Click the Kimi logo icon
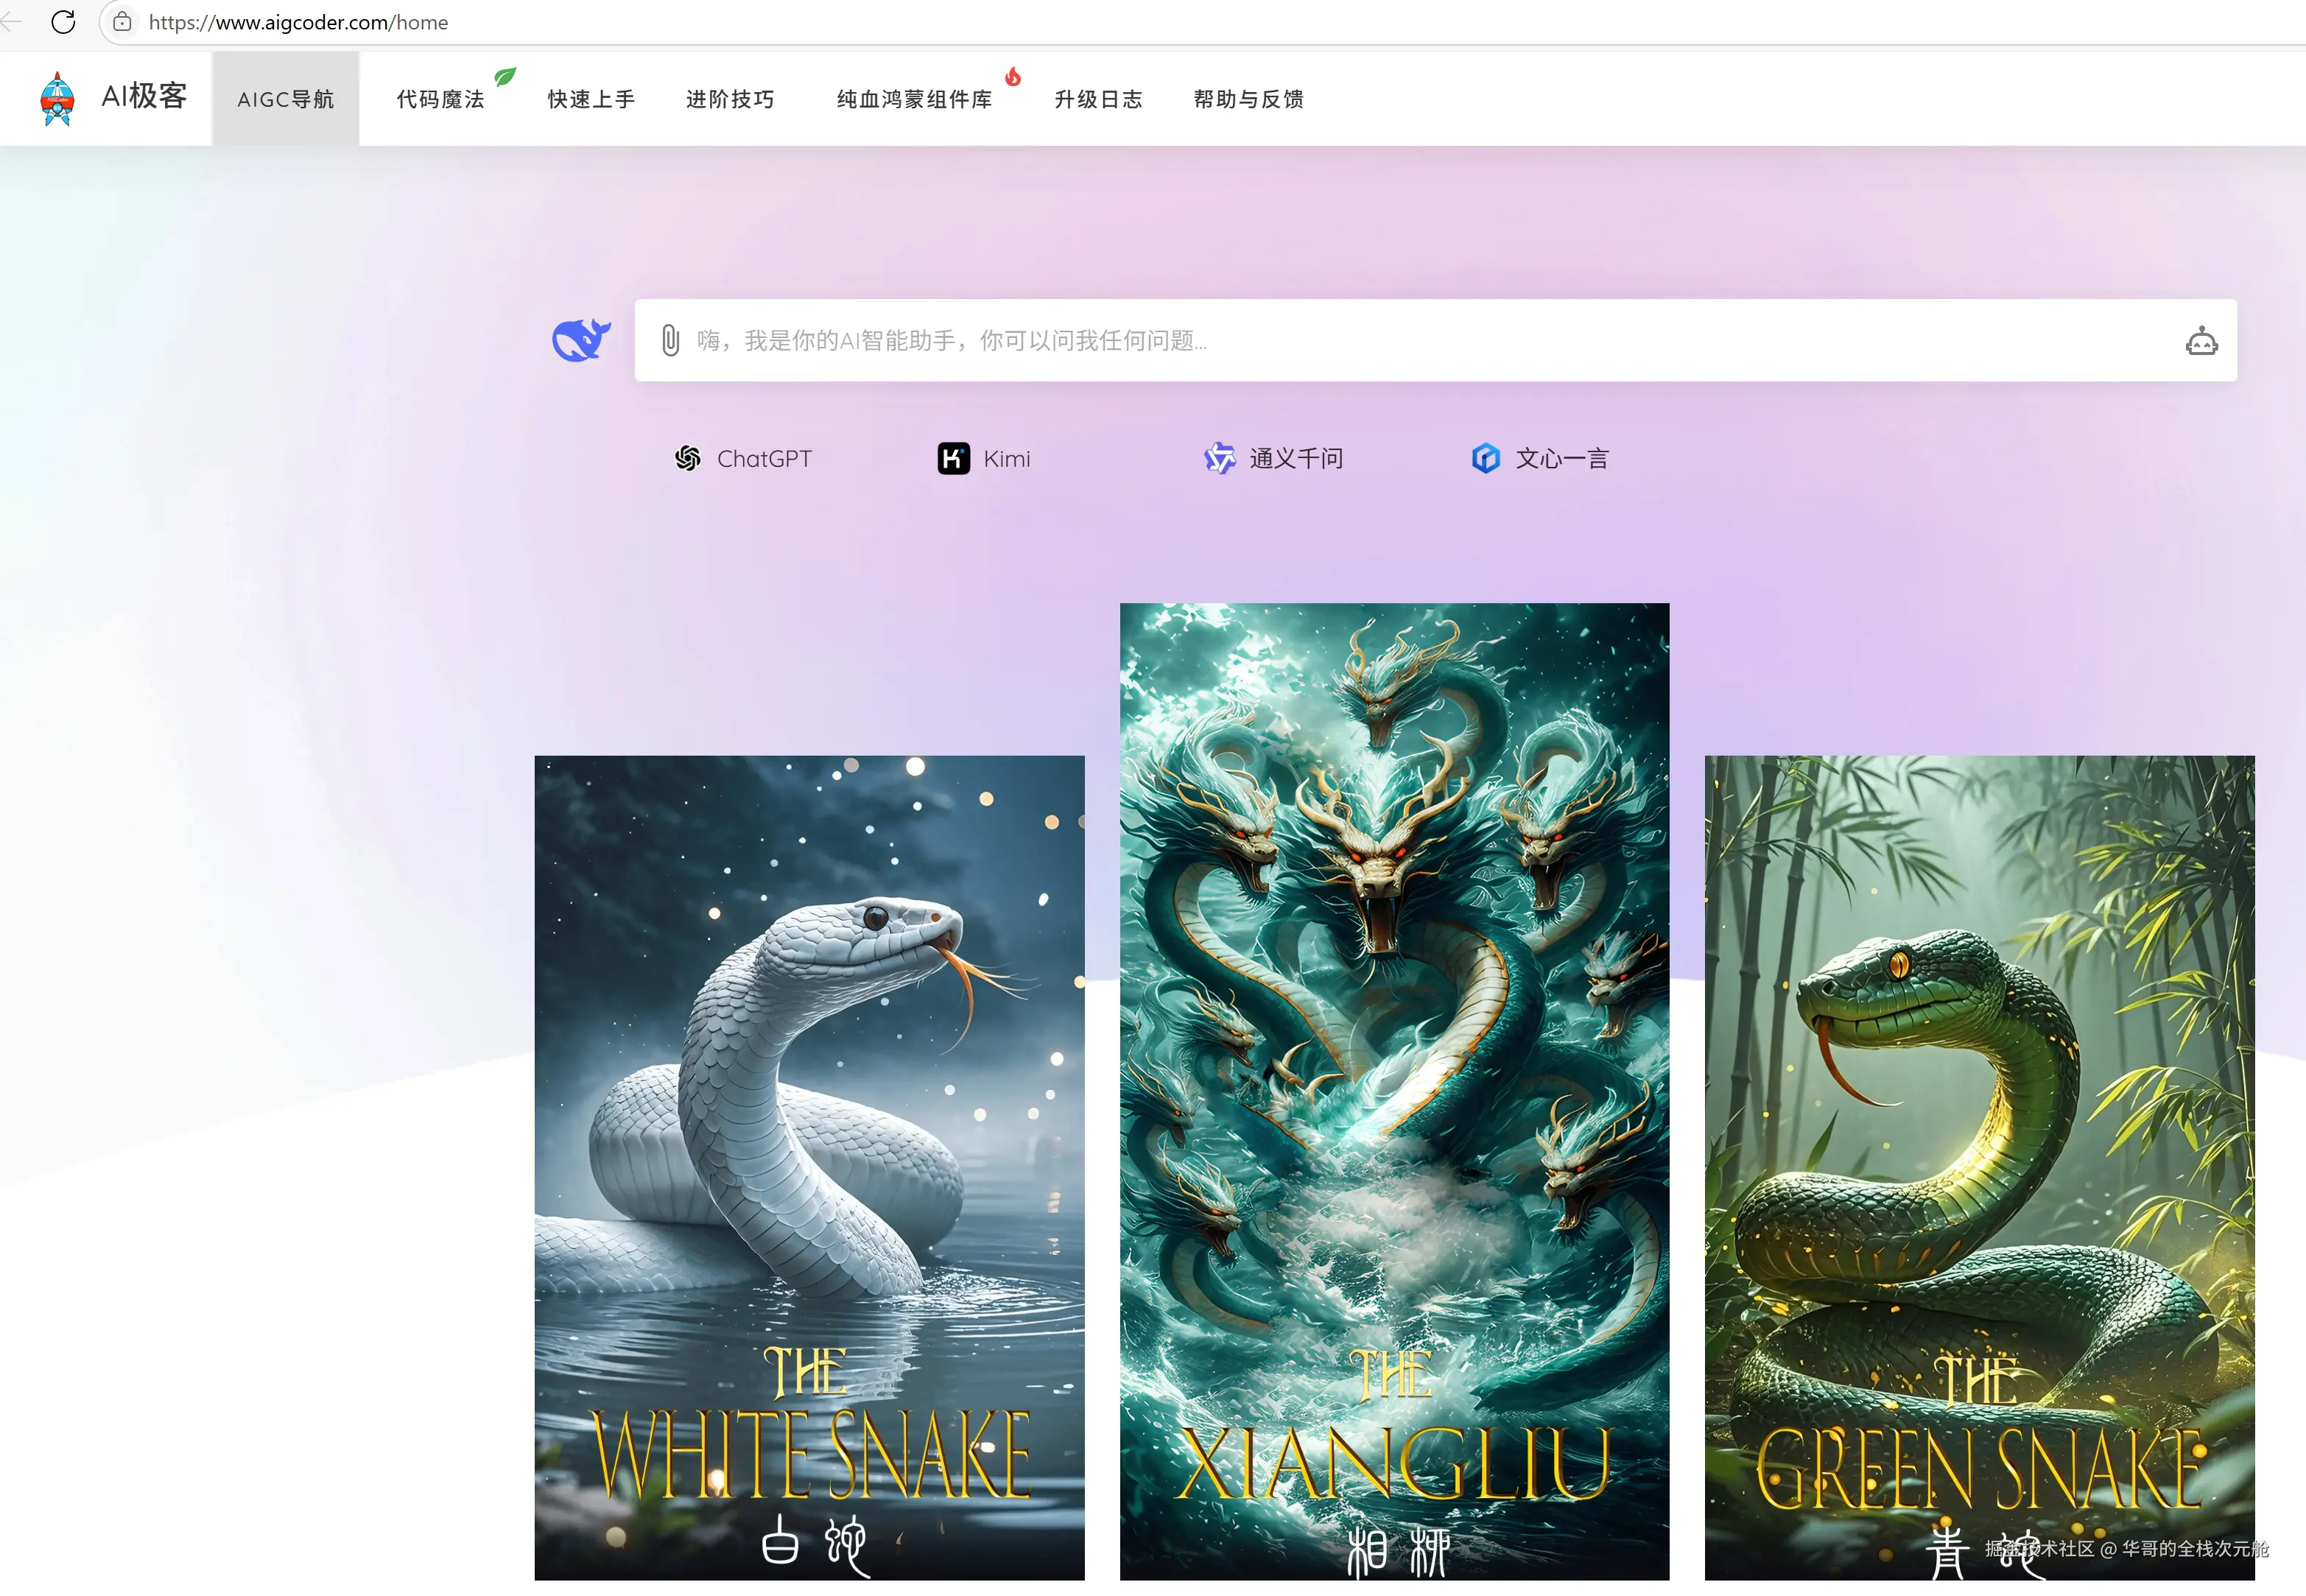Screen dimensions: 2306x1596 [953, 459]
